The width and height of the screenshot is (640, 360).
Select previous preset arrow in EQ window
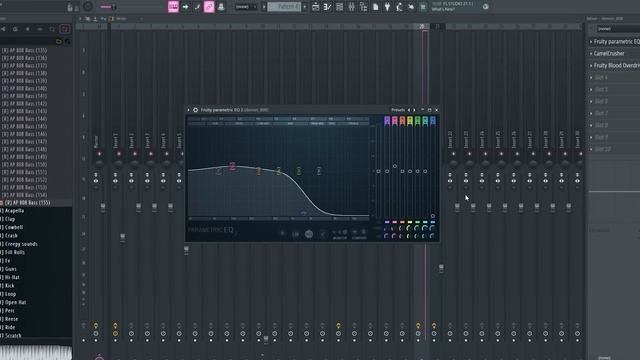click(409, 110)
